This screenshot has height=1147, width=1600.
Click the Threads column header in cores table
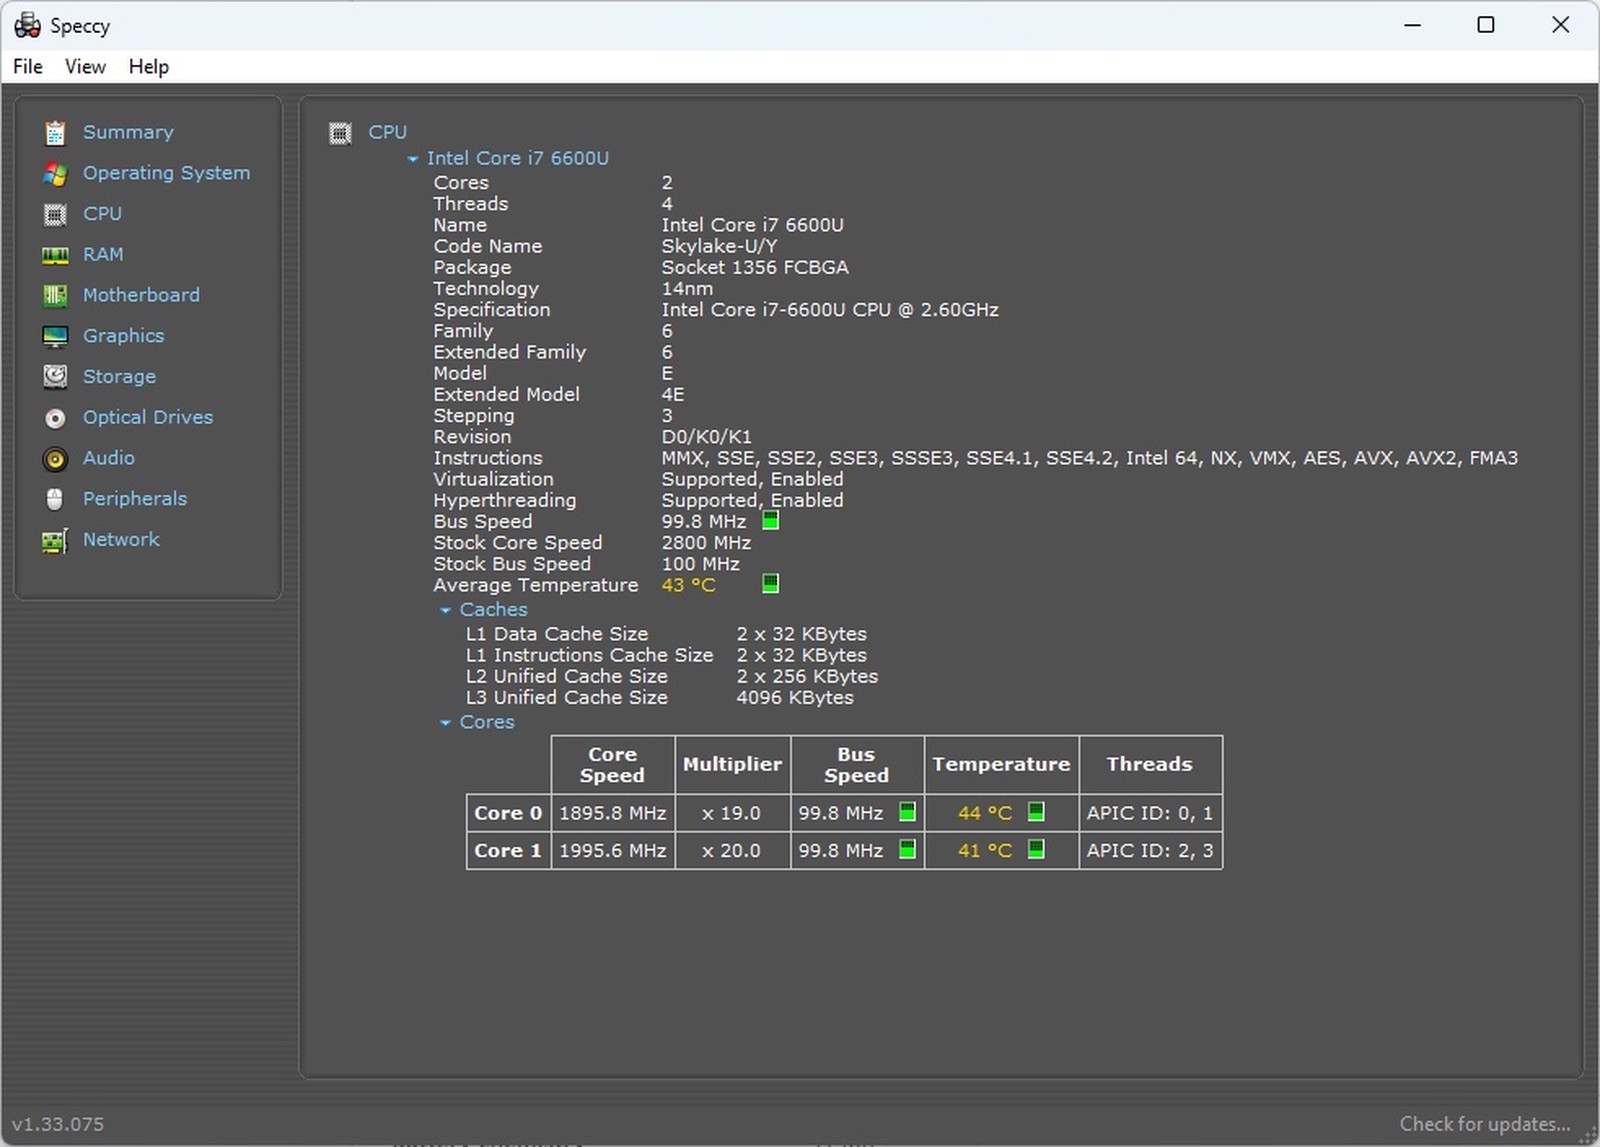pos(1151,764)
